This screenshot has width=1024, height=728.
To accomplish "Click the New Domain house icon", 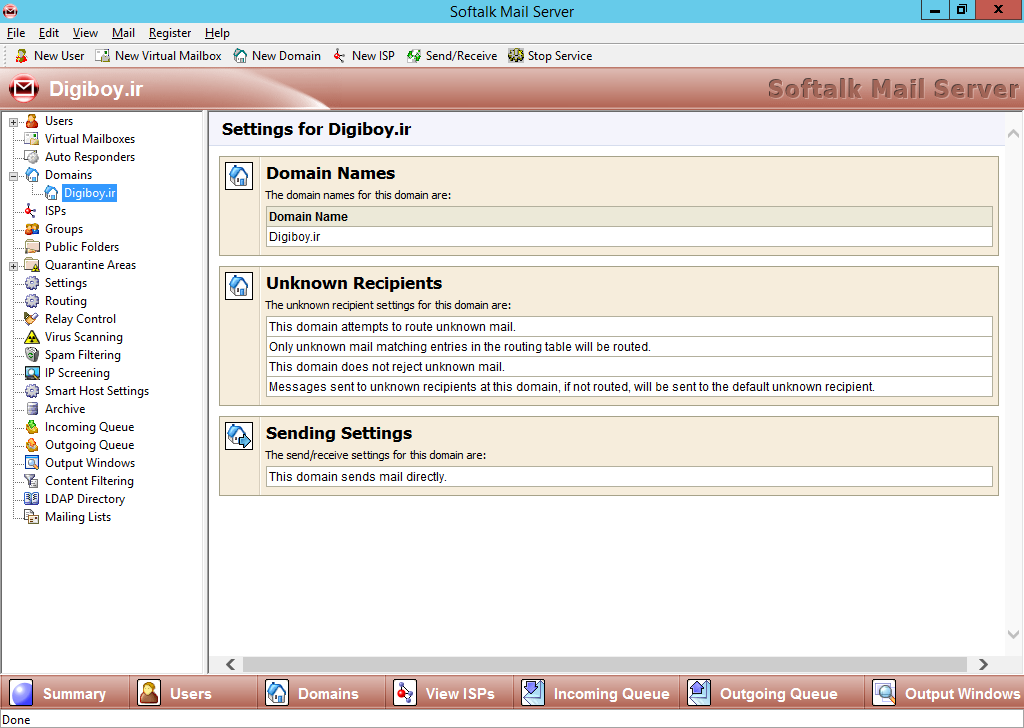I will click(x=240, y=56).
